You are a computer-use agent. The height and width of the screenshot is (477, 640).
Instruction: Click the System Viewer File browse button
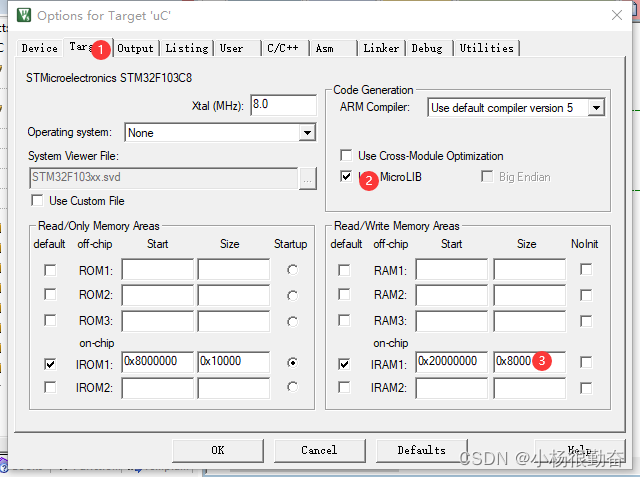coord(308,178)
